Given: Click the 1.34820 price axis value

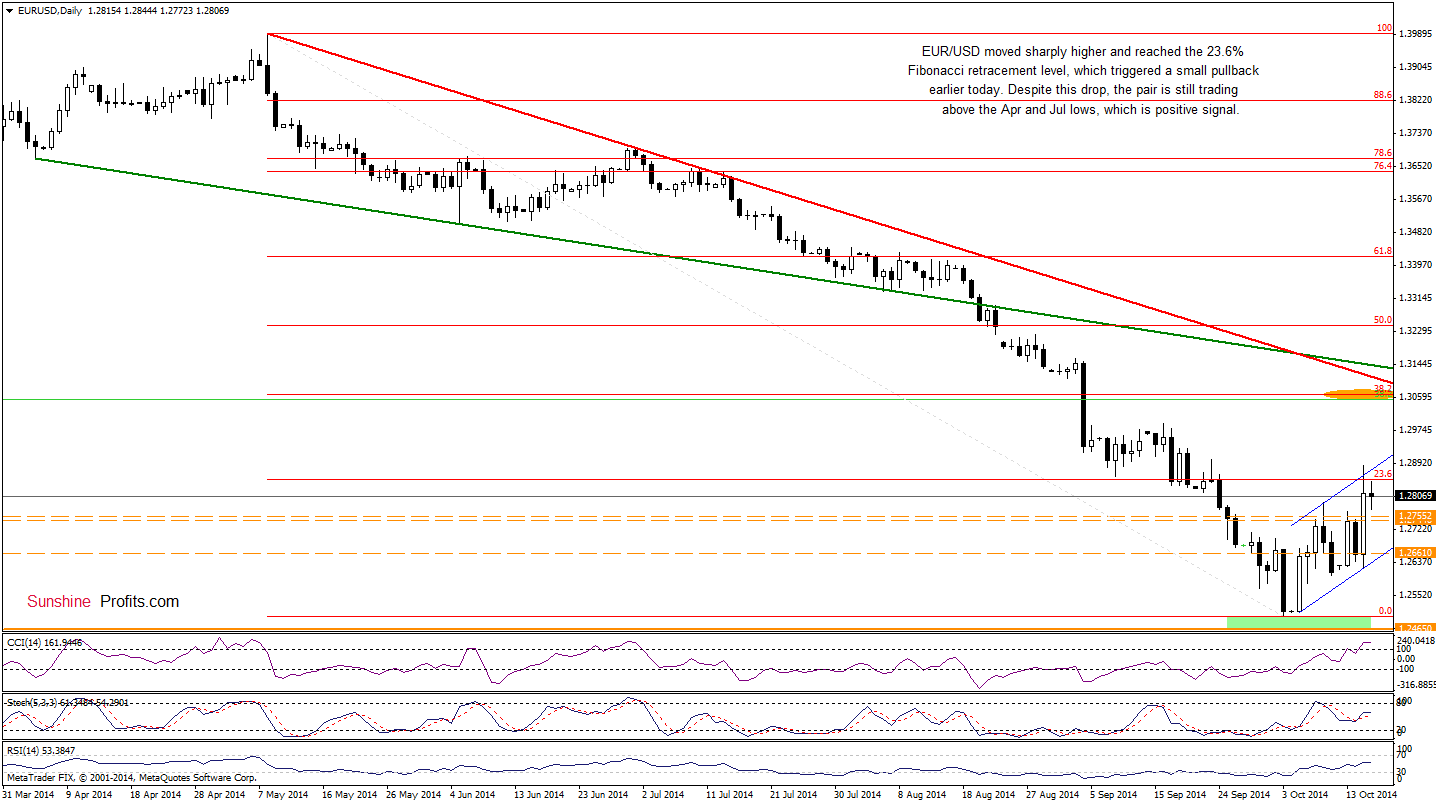Looking at the screenshot, I should coord(1418,232).
